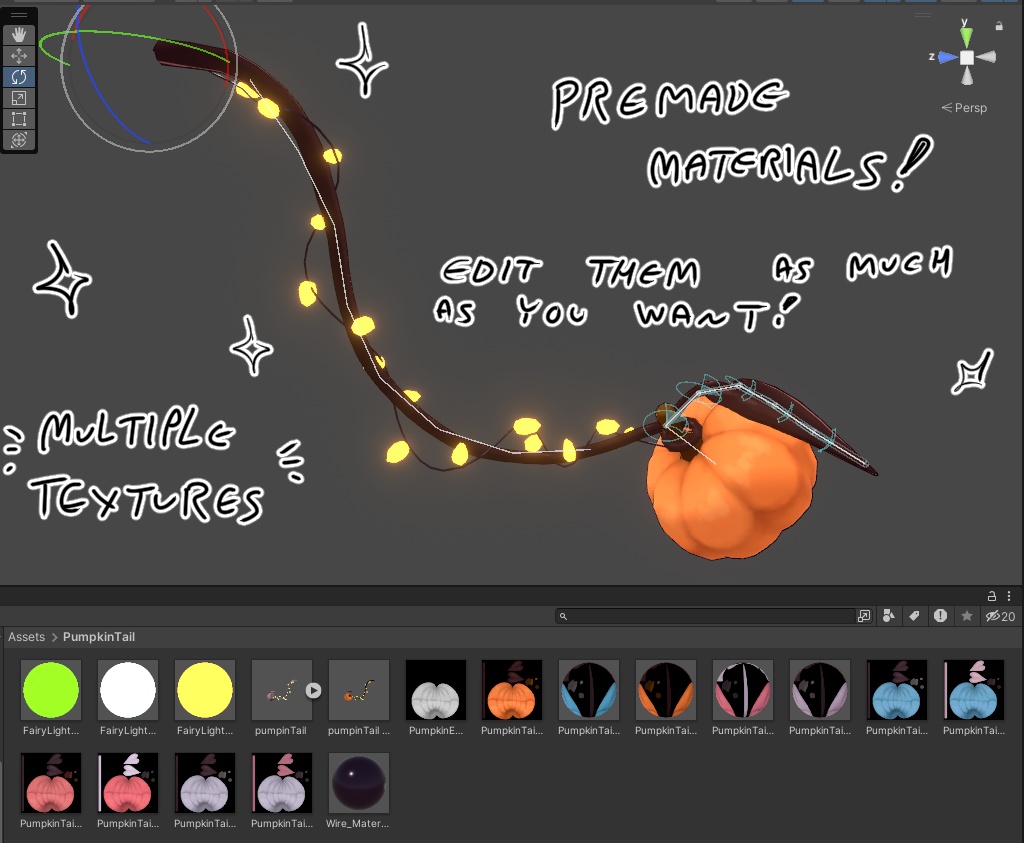The height and width of the screenshot is (843, 1024).
Task: Switch to Perspective view via Persp label
Action: (x=964, y=107)
